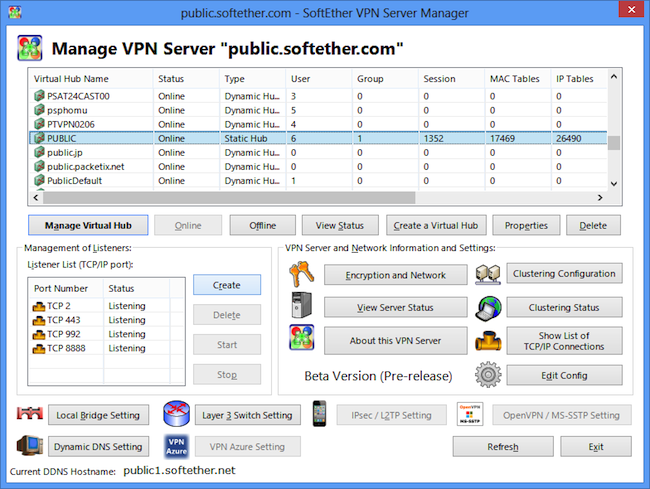Click the listener icon for TCP 2
Viewport: 650px width, 489px height.
(x=39, y=306)
